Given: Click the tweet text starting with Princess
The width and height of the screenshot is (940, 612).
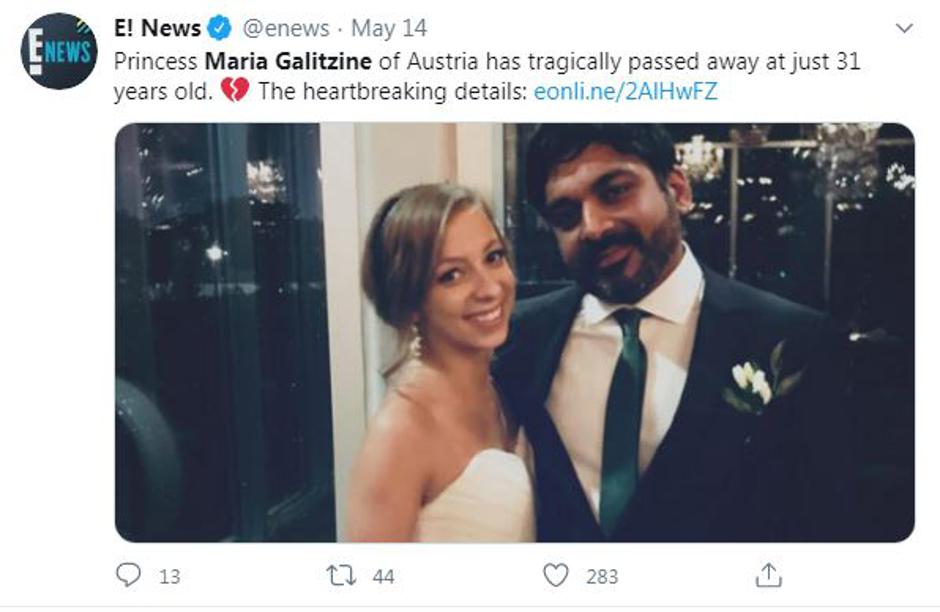Looking at the screenshot, I should coord(157,62).
